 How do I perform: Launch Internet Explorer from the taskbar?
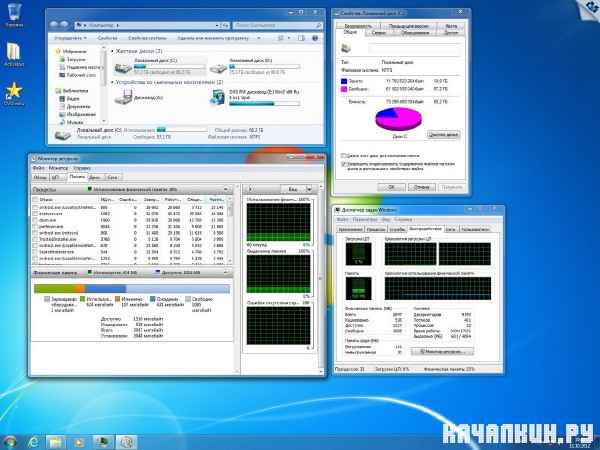tap(34, 442)
